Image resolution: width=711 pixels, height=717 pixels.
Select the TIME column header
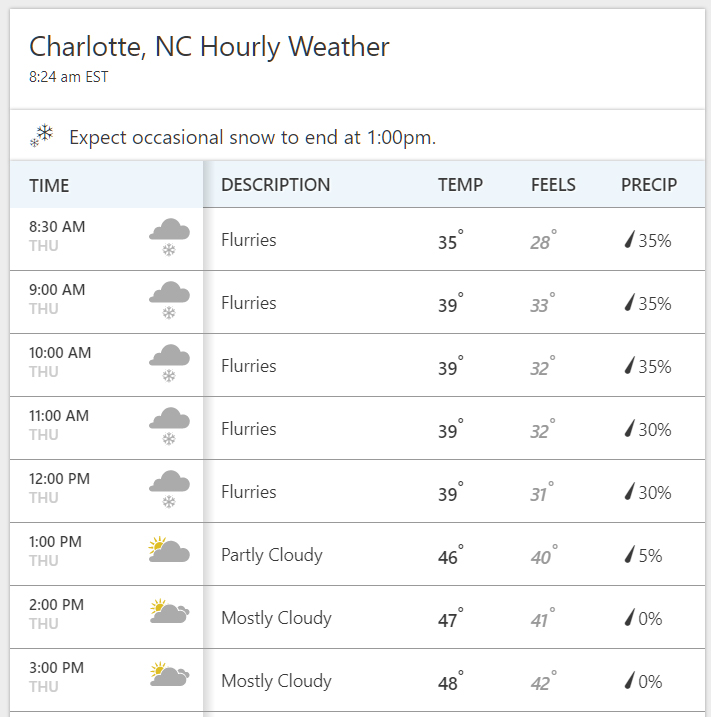coord(49,186)
